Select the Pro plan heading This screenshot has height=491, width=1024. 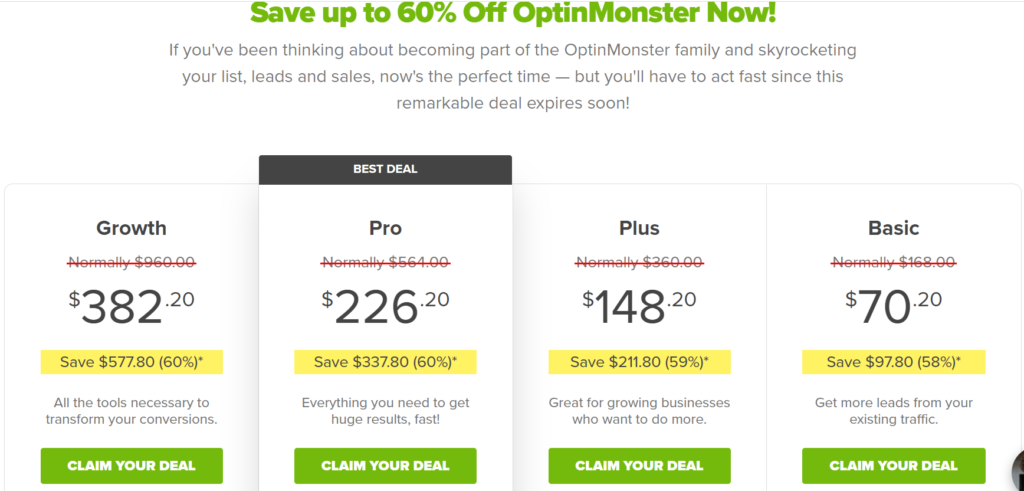click(385, 228)
